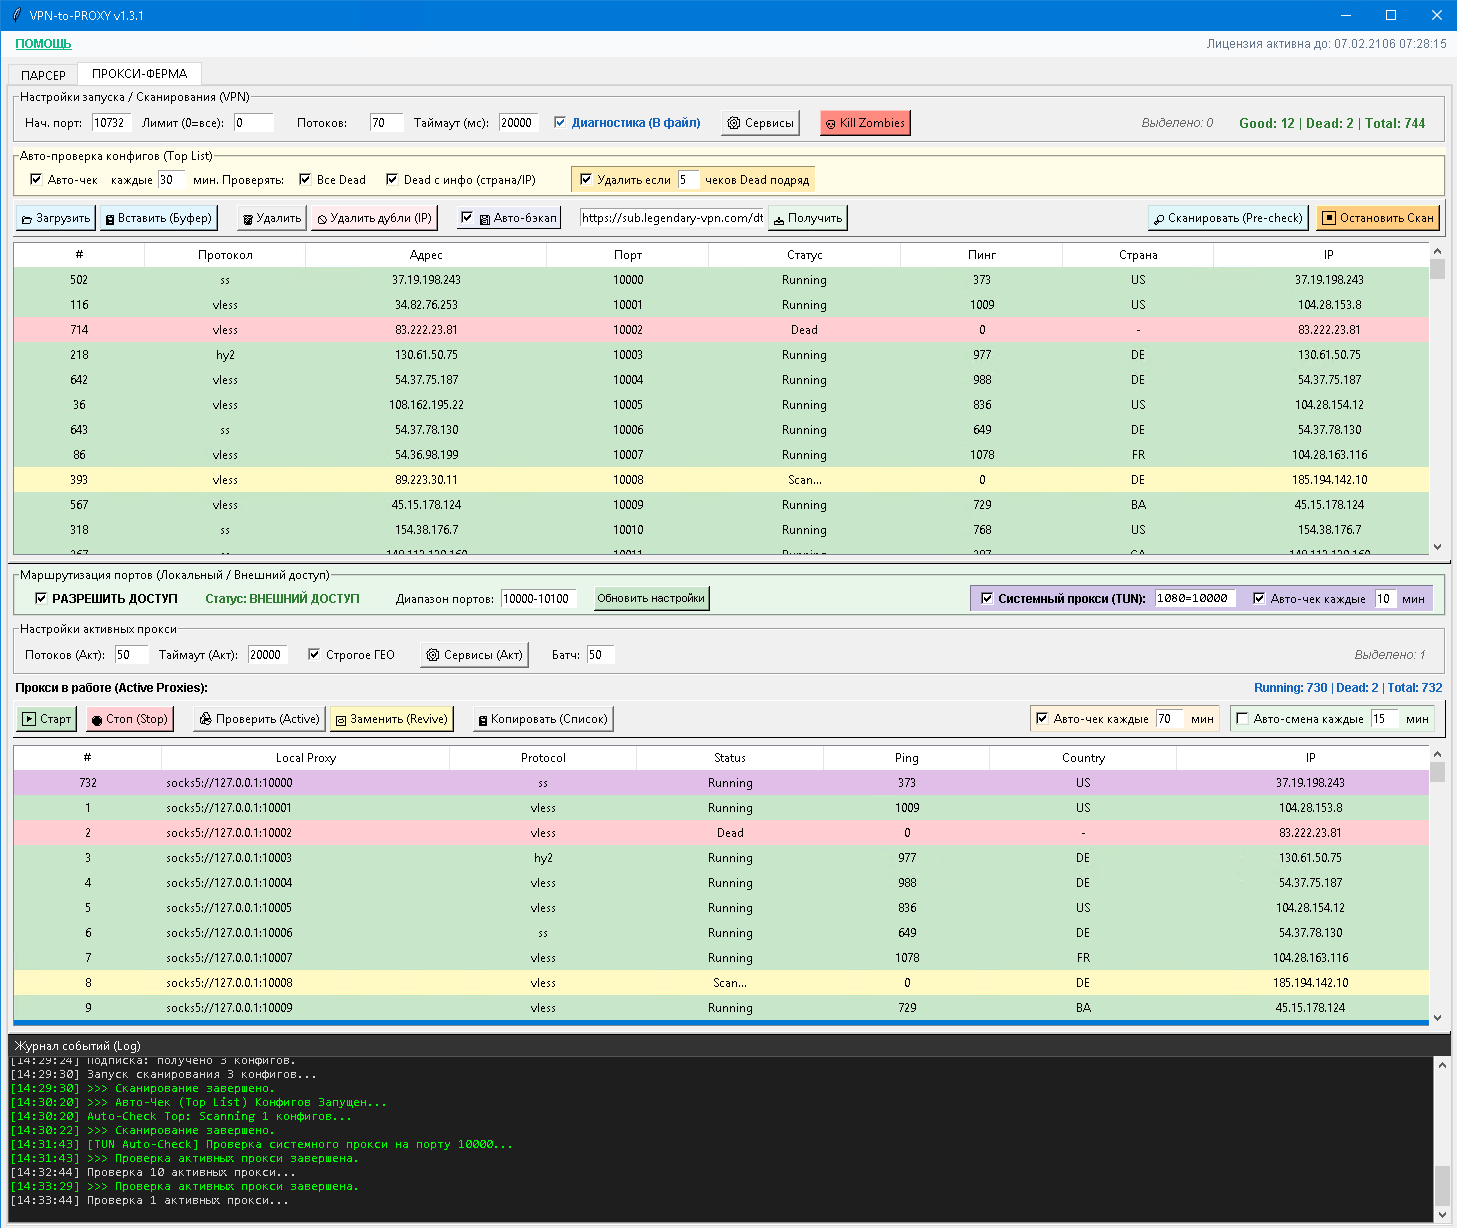The height and width of the screenshot is (1228, 1457).
Task: Toggle Диагностика (В файл) checkbox
Action: pos(560,123)
